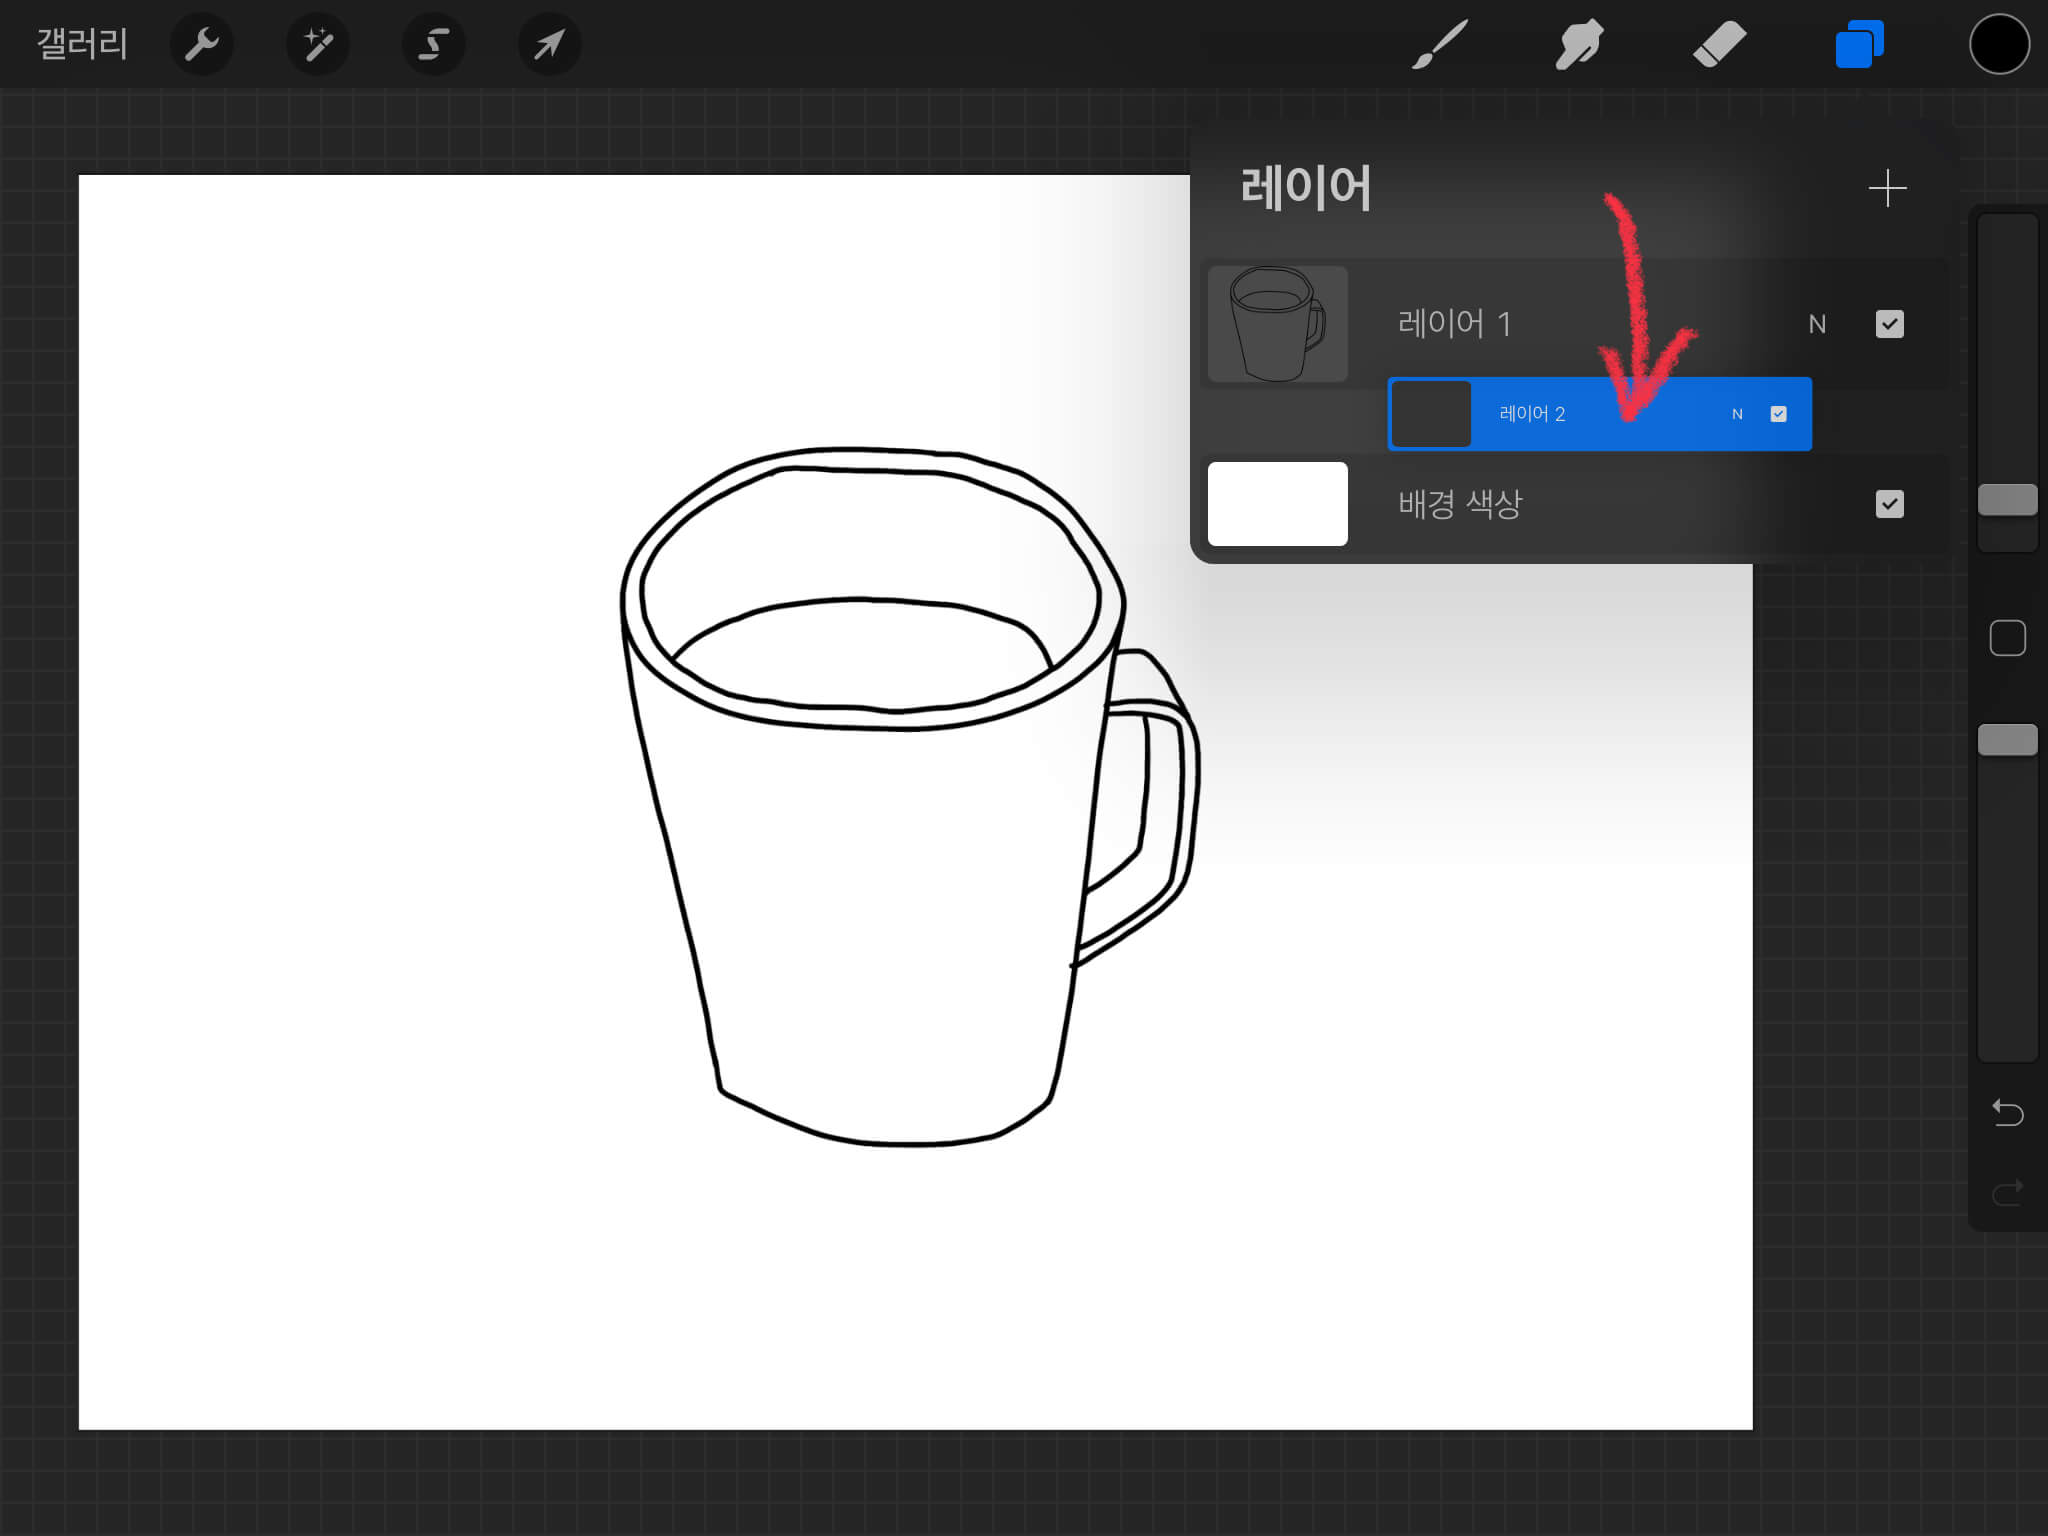Viewport: 2048px width, 1536px height.
Task: Open blend mode N for 레이어 2
Action: coord(1737,414)
